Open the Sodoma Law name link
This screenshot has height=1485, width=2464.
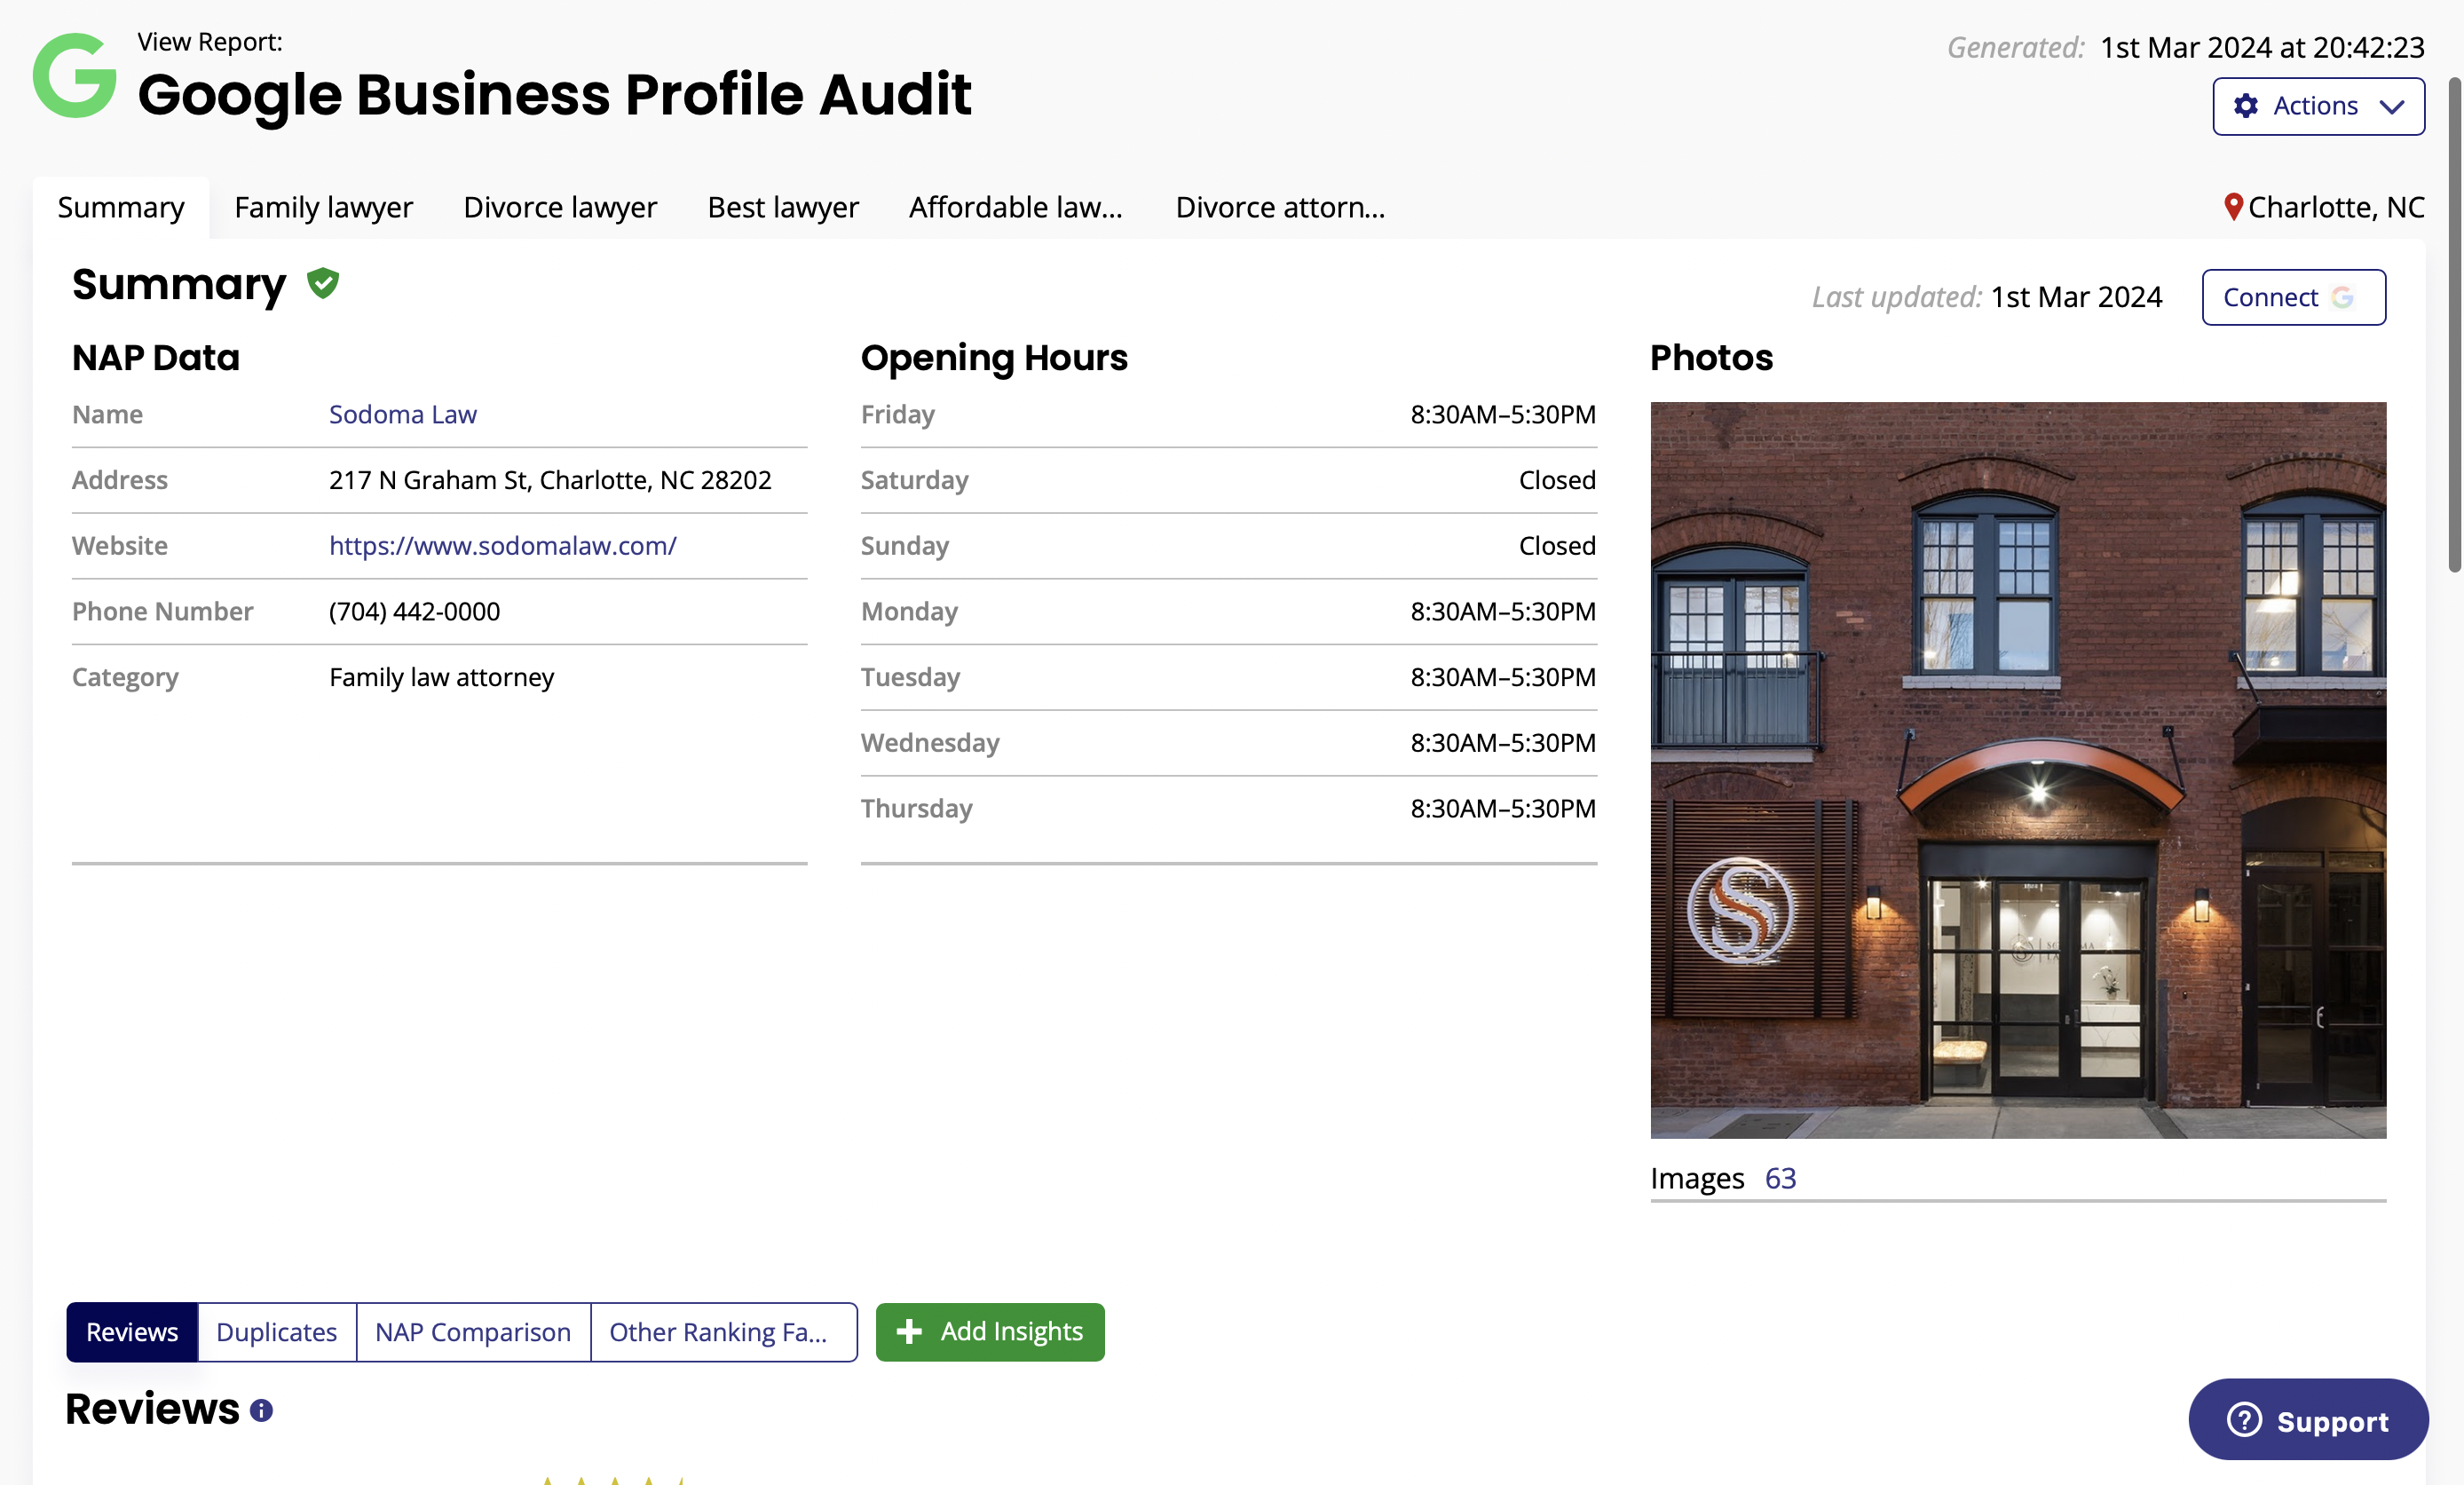click(x=402, y=414)
